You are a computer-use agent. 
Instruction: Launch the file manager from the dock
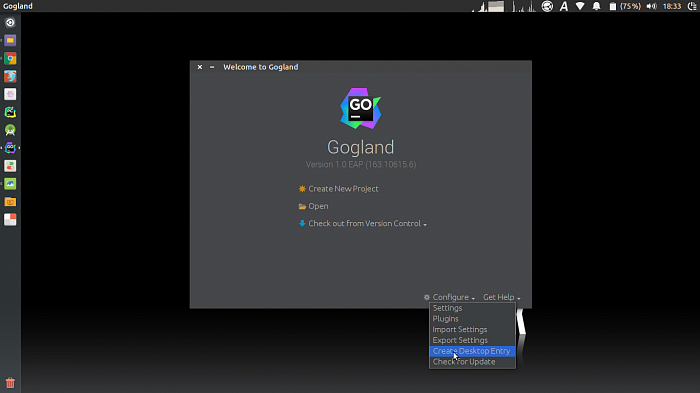pyautogui.click(x=10, y=41)
